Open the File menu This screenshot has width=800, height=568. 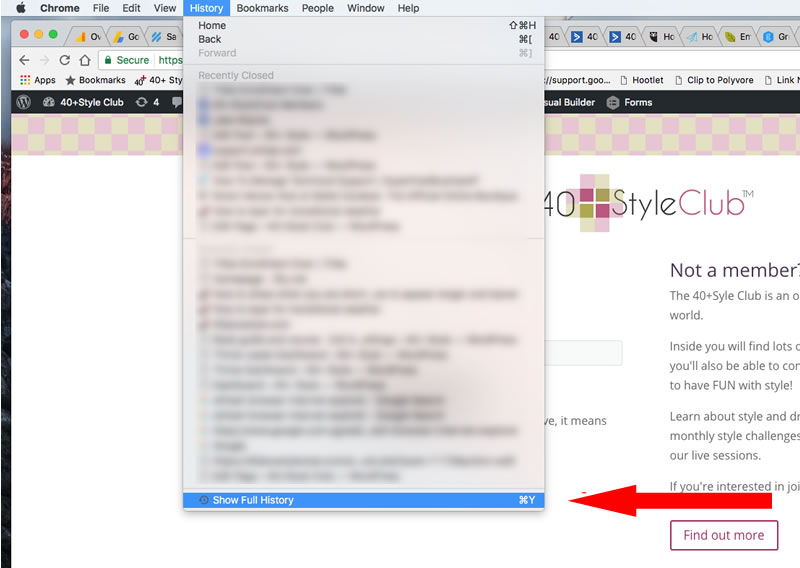click(x=101, y=8)
